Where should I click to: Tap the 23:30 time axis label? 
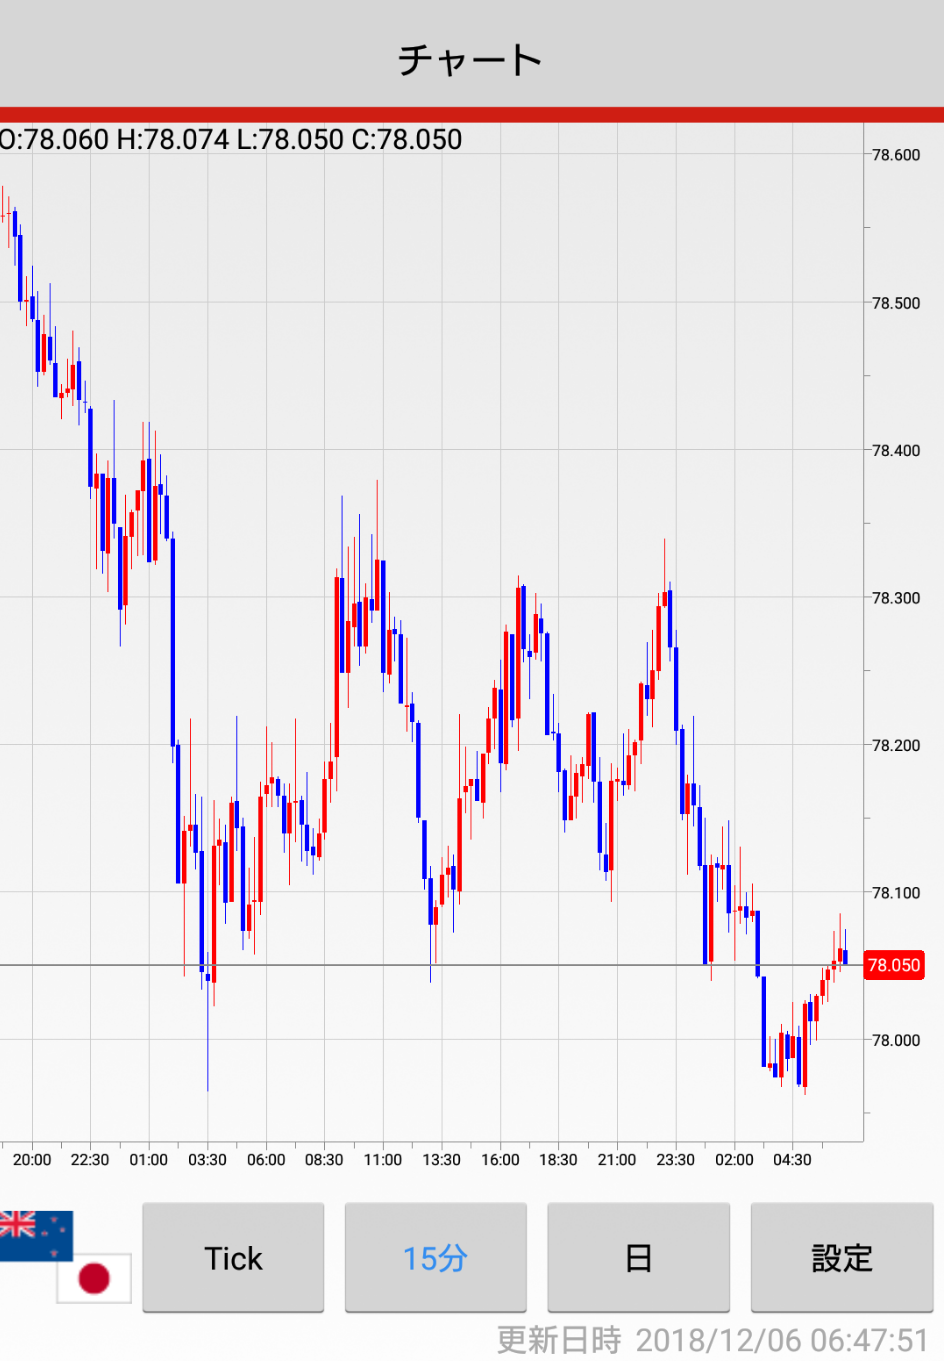(x=675, y=1160)
